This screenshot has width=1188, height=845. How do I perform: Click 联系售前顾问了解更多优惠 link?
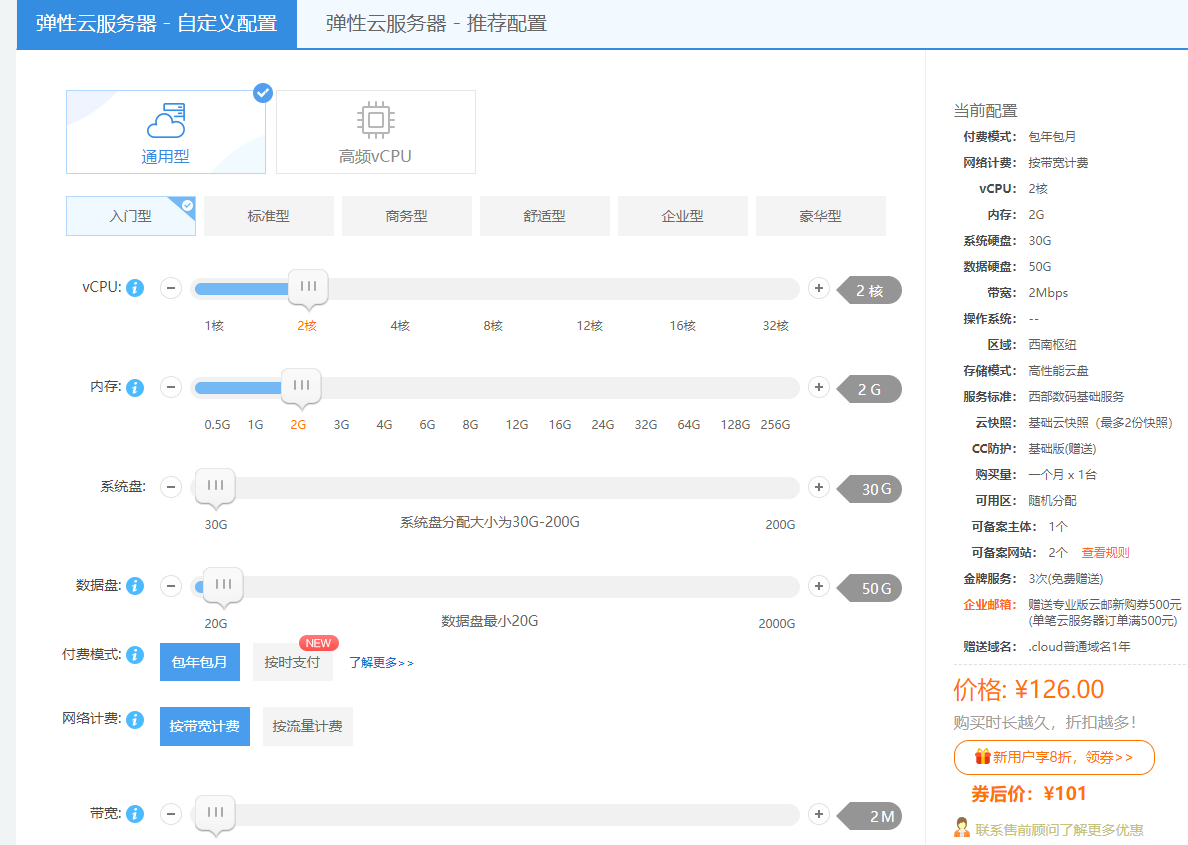(x=1059, y=830)
